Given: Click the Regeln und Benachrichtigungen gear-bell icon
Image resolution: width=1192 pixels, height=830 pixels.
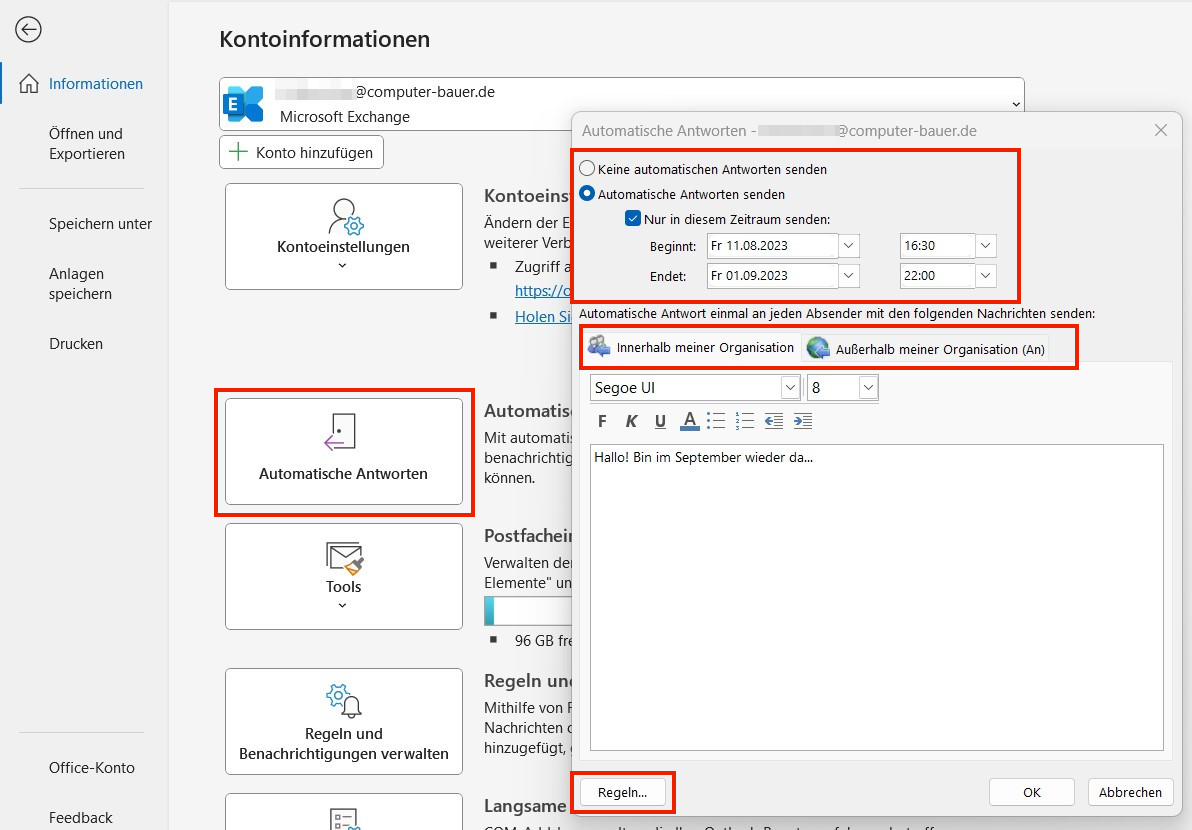Looking at the screenshot, I should pyautogui.click(x=344, y=701).
